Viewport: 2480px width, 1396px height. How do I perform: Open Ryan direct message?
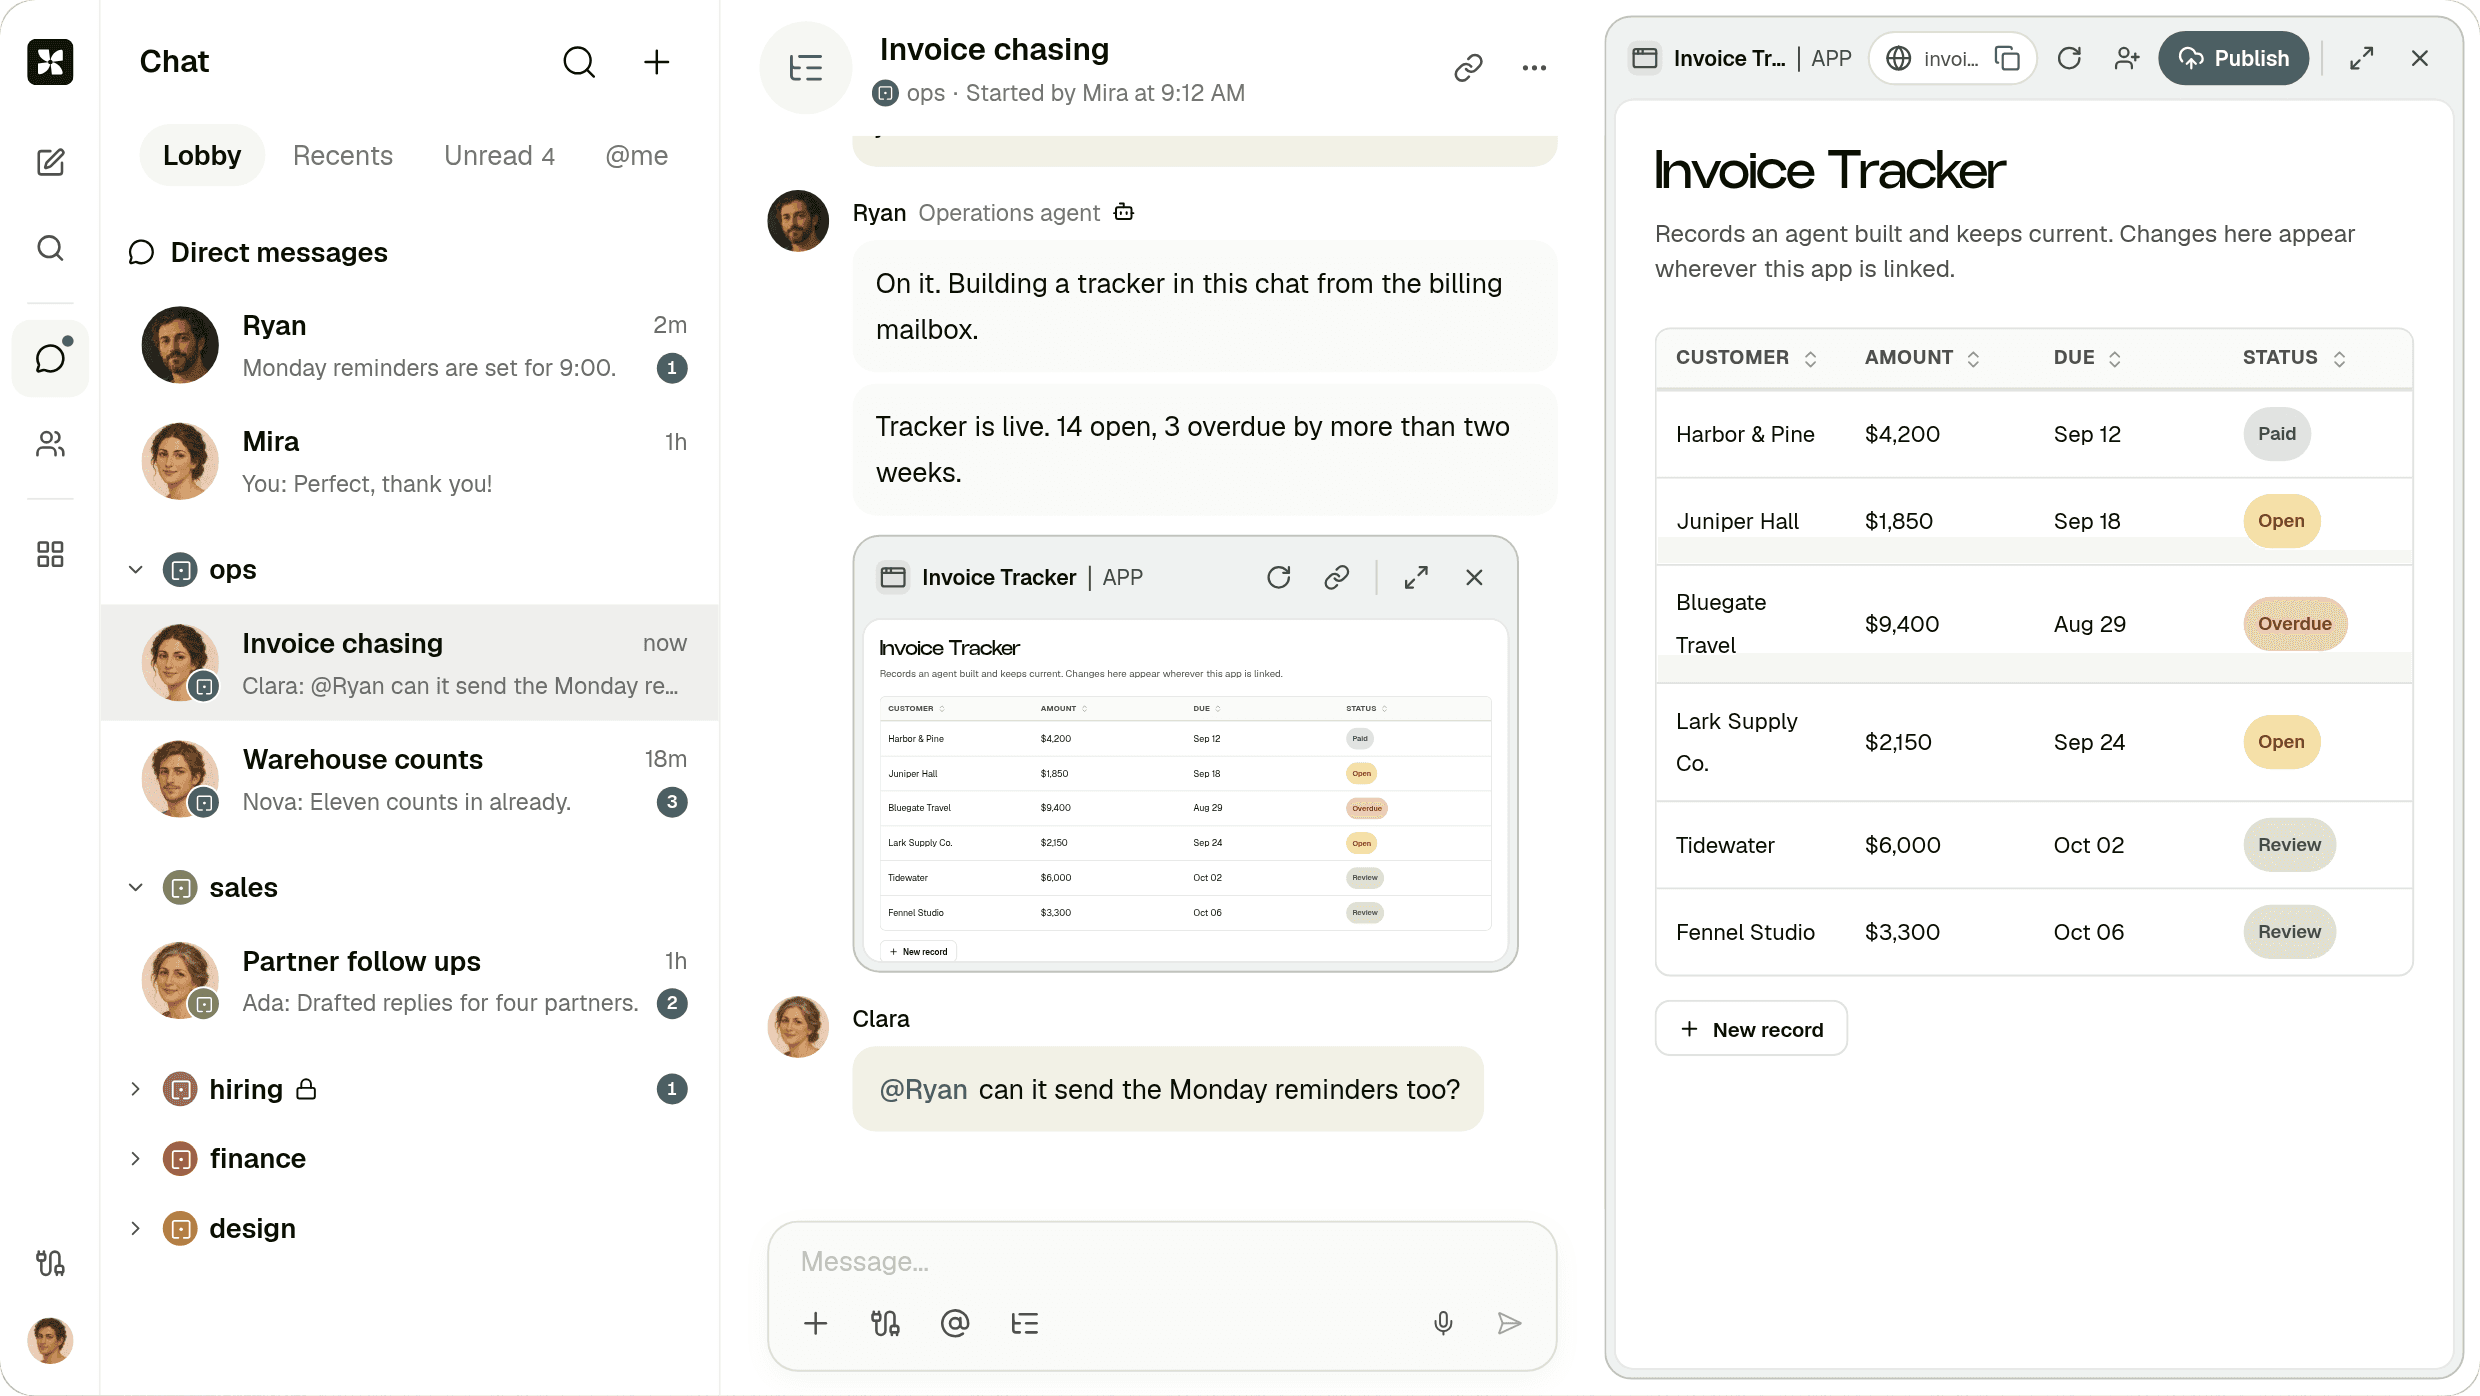click(x=410, y=346)
